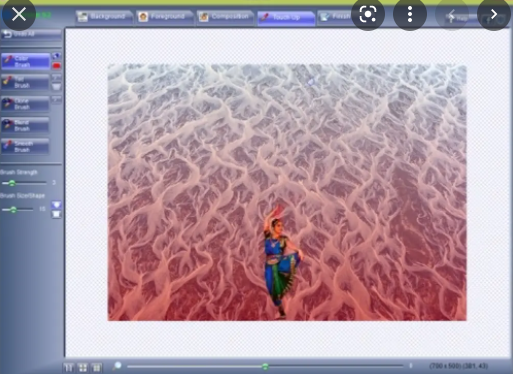Click the eyedropper icon beside Color Brush

tap(56, 56)
